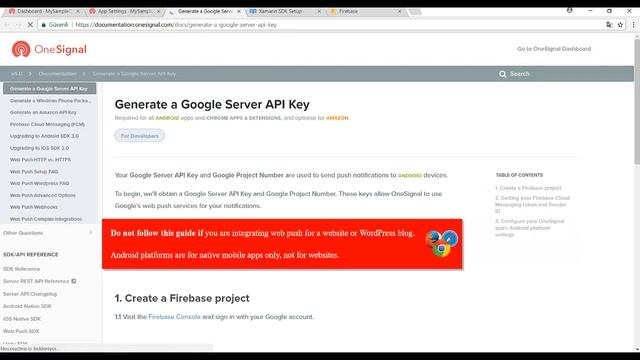
Task: Click the green android word in first paragraph
Action: 409,176
